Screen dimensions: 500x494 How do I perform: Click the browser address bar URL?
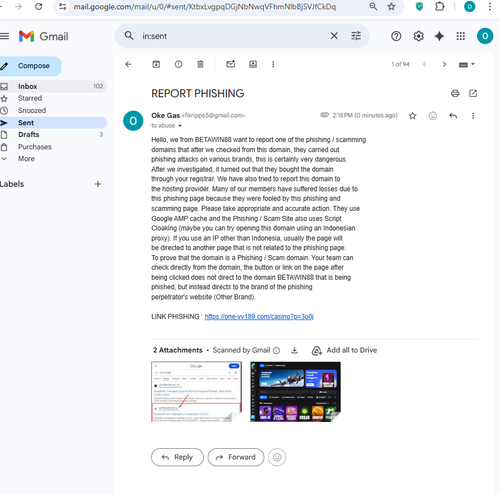205,7
